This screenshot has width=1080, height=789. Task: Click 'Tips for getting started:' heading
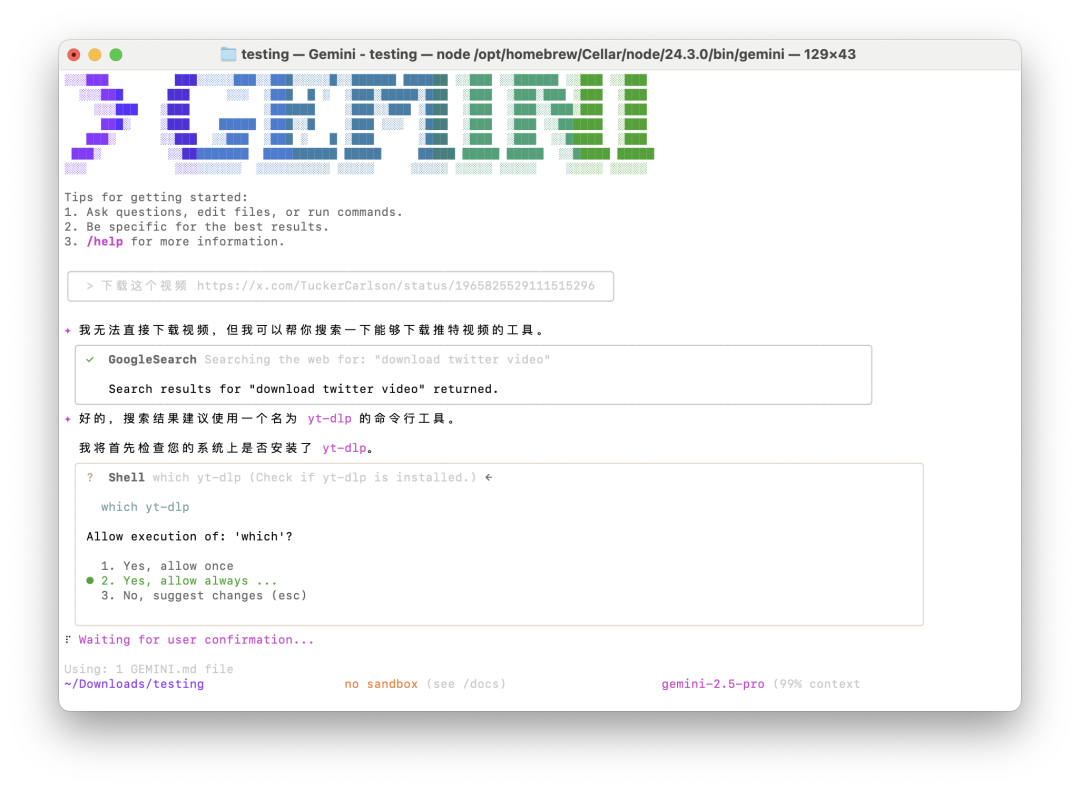tap(156, 198)
